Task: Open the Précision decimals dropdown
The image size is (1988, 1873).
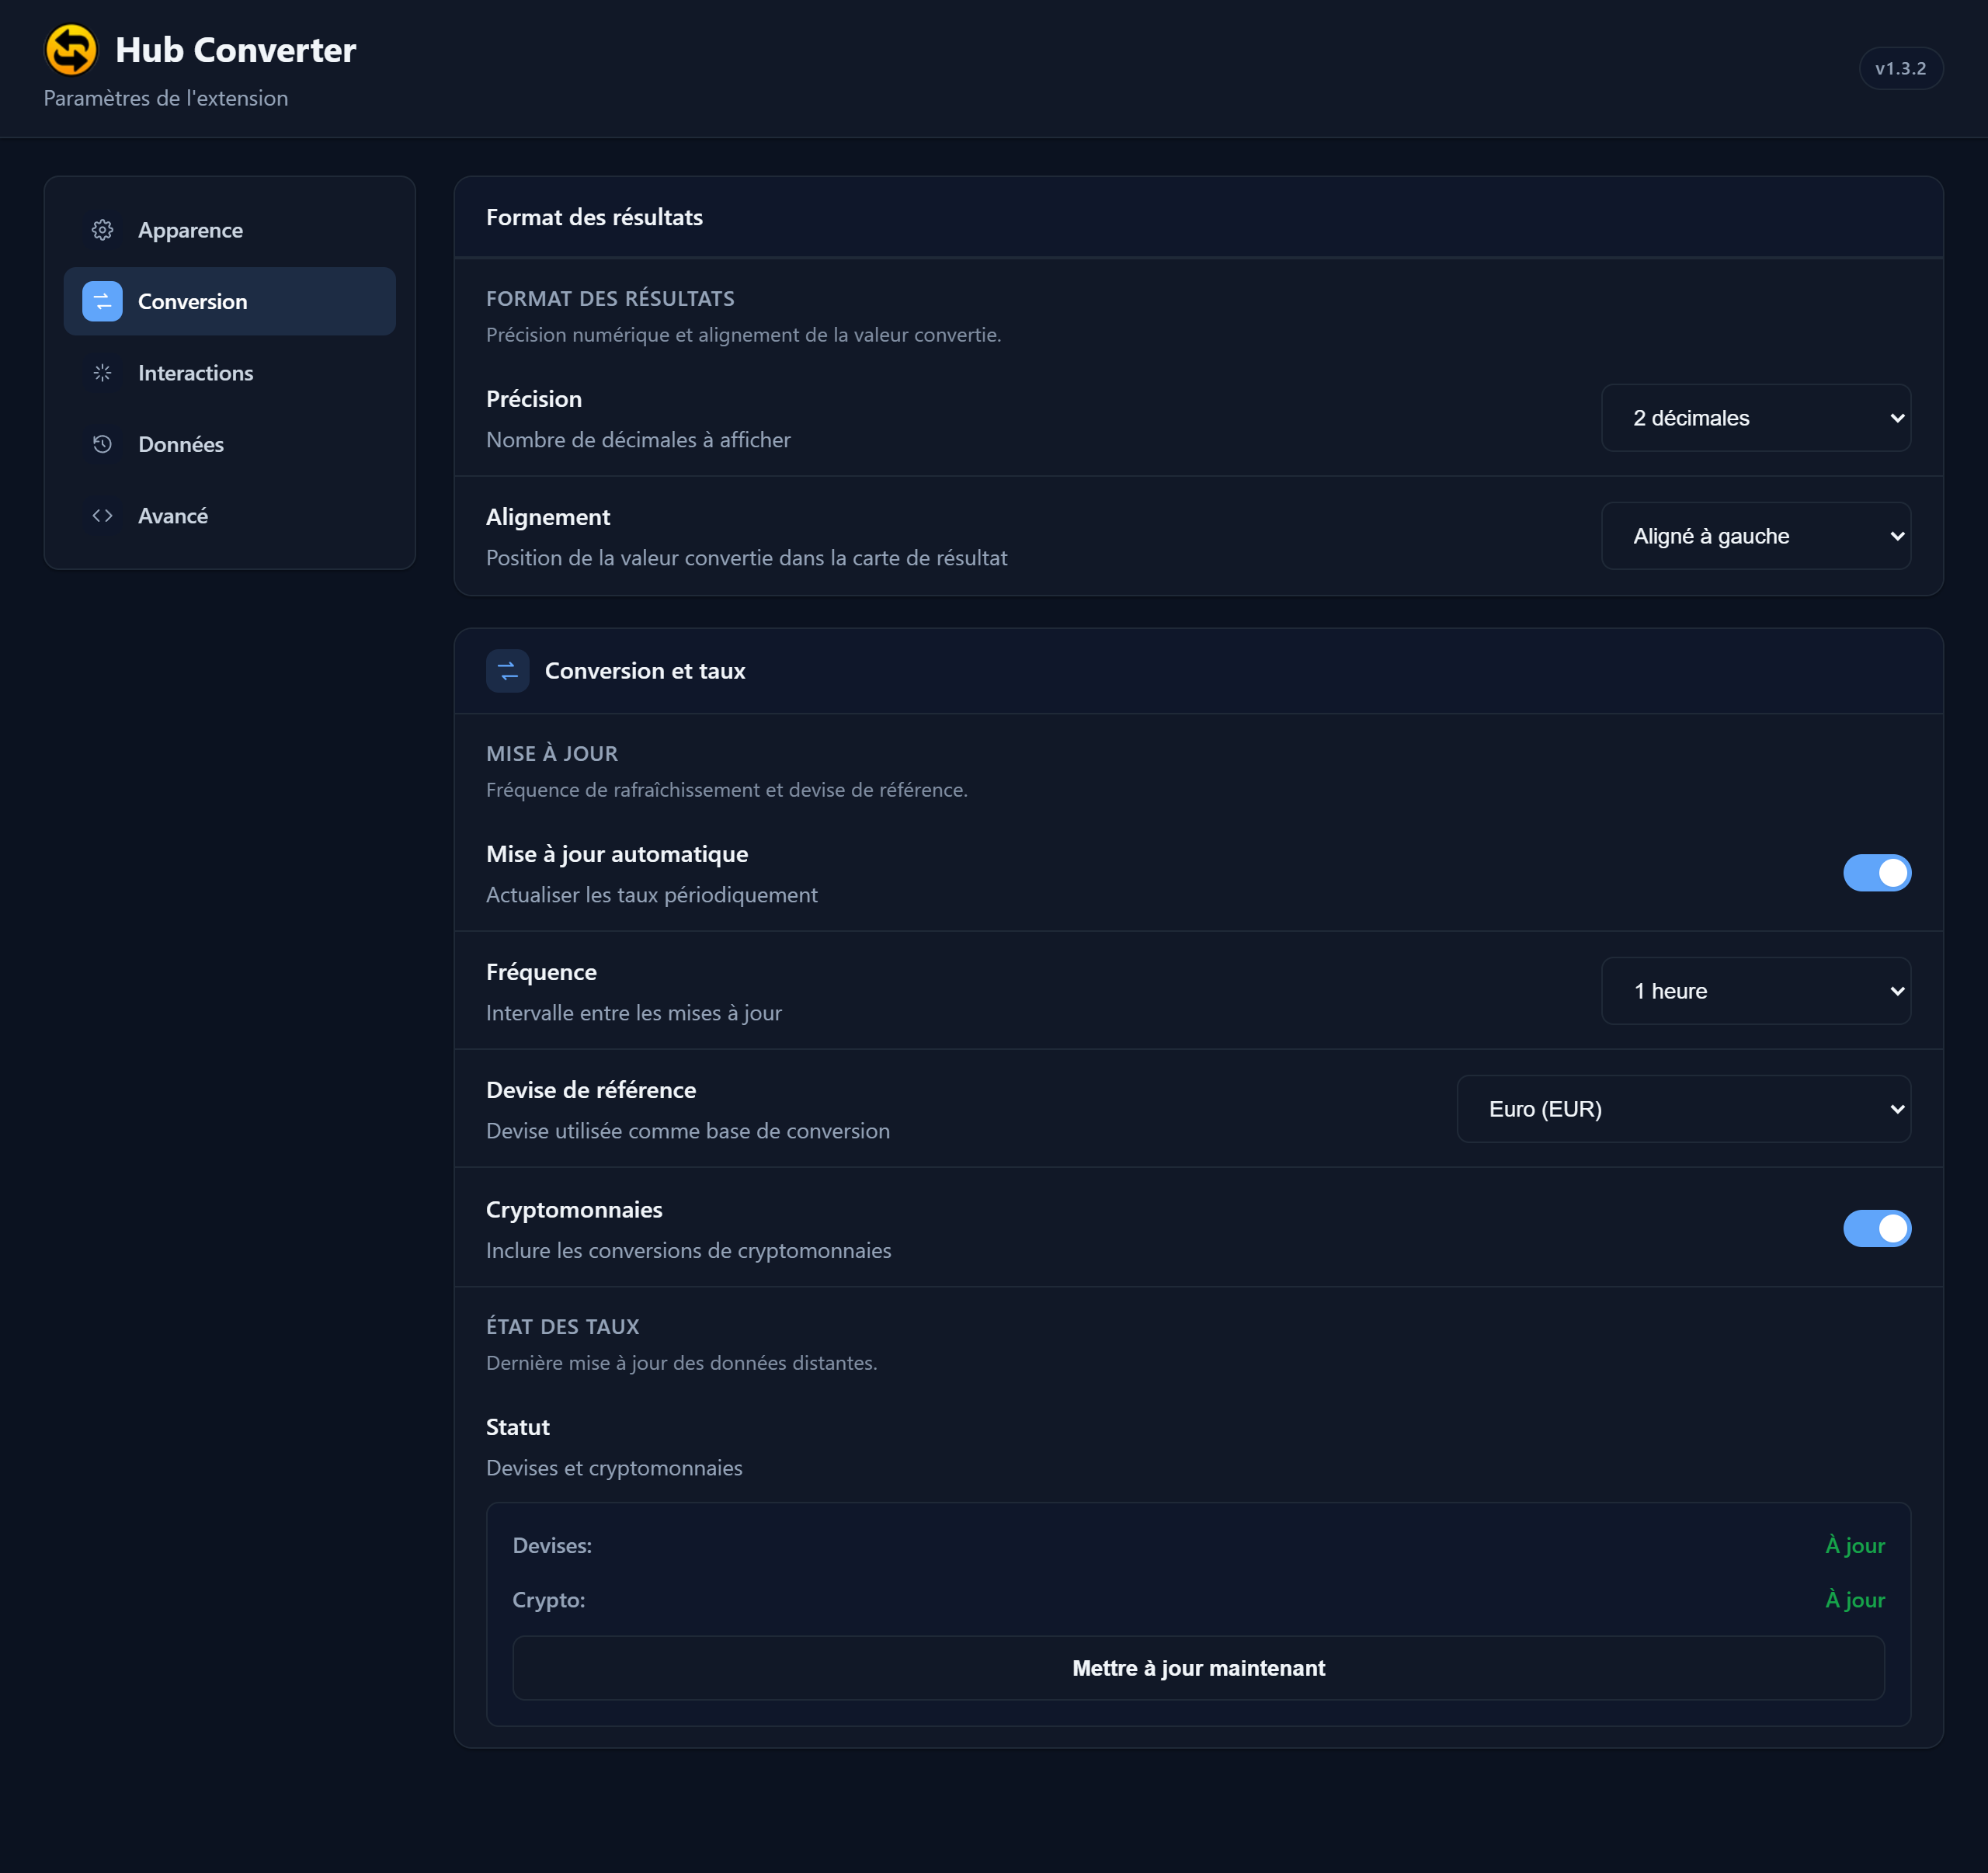Action: (x=1755, y=418)
